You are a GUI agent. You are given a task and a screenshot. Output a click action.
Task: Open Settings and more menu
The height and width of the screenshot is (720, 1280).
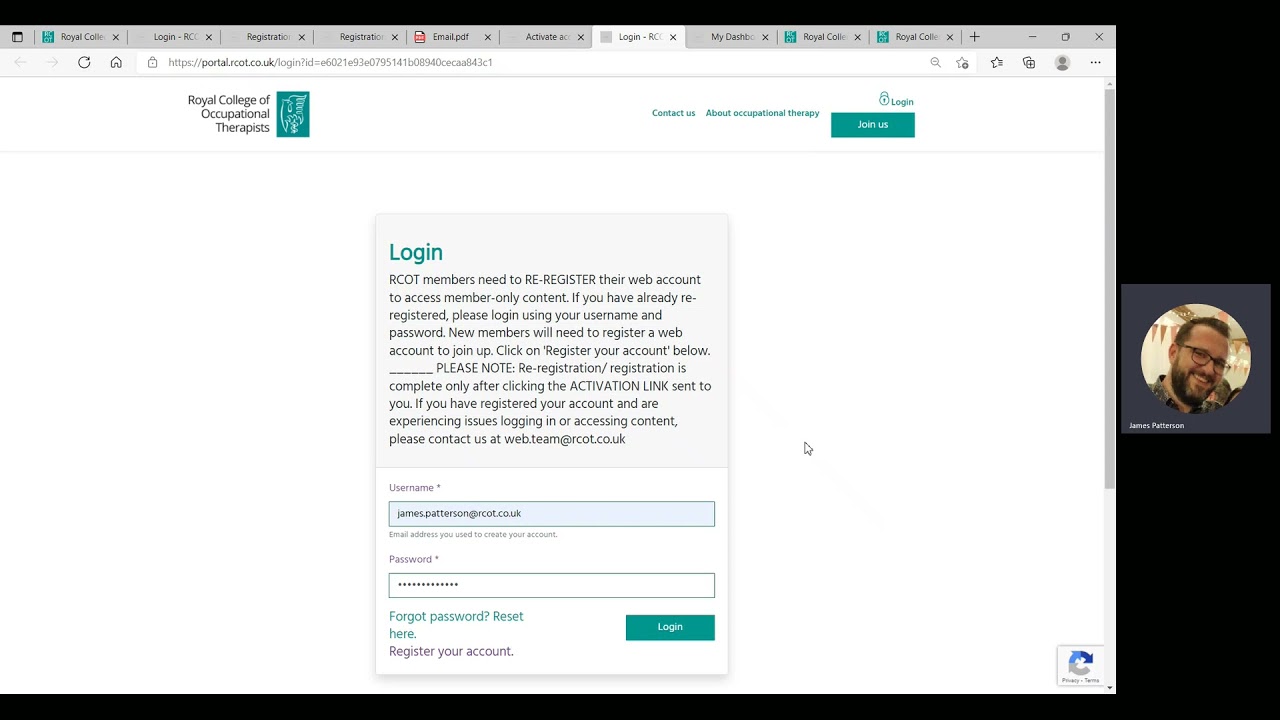(1095, 62)
